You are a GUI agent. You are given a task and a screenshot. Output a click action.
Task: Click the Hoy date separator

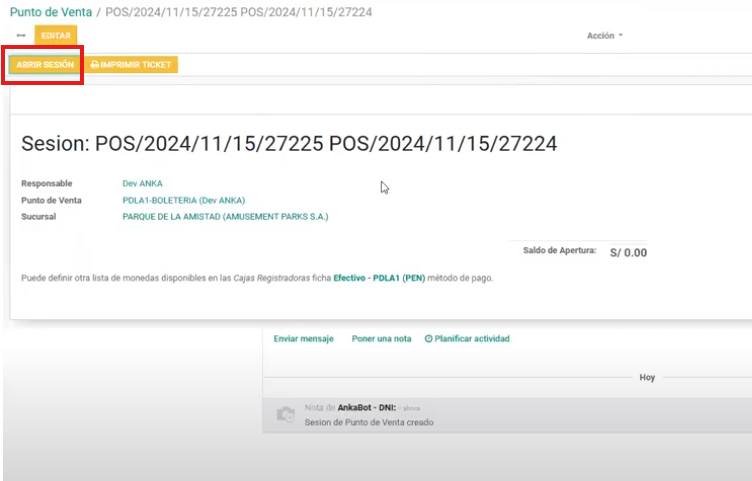[647, 378]
